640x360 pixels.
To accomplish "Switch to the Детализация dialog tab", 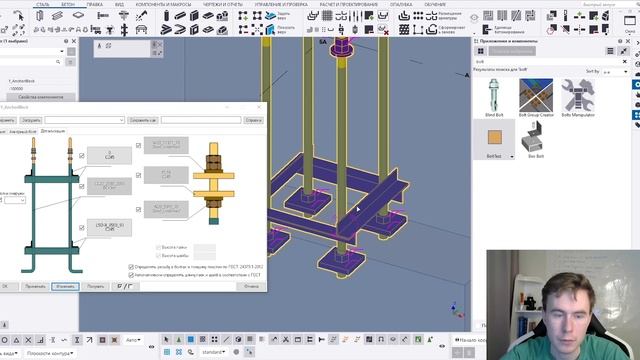I will pos(53,131).
